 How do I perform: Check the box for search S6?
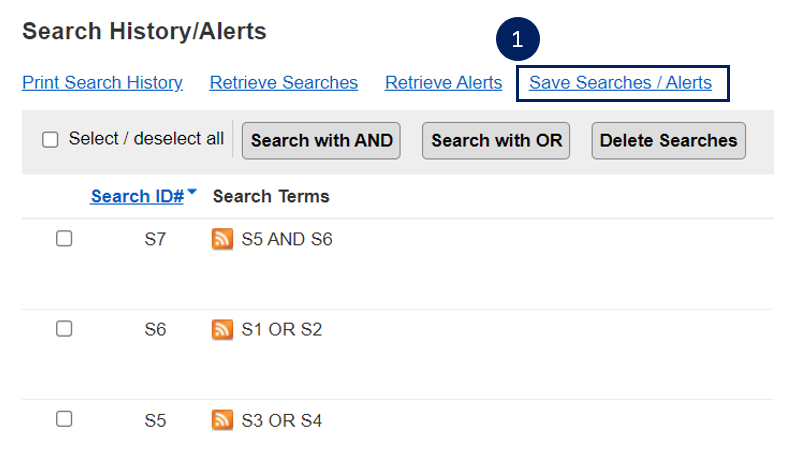pos(64,329)
